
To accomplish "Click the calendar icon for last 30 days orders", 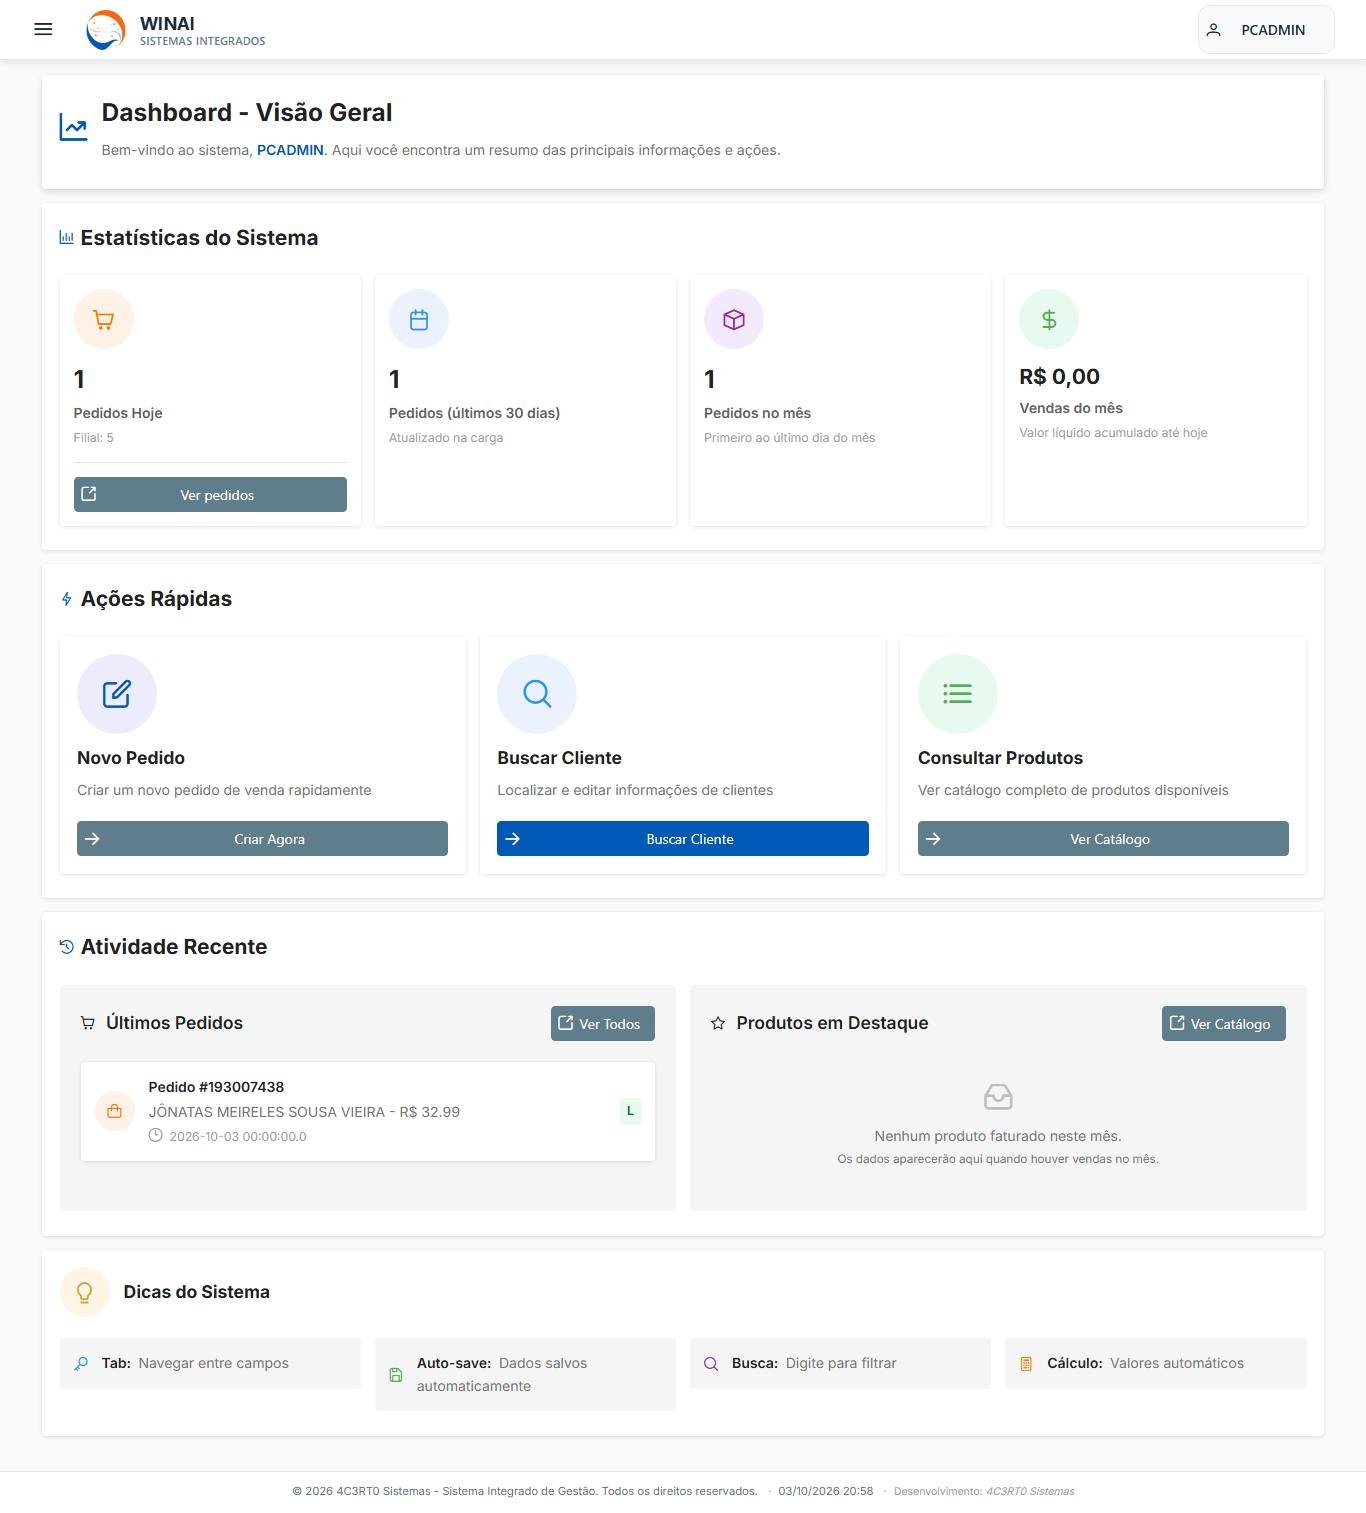I will (419, 319).
